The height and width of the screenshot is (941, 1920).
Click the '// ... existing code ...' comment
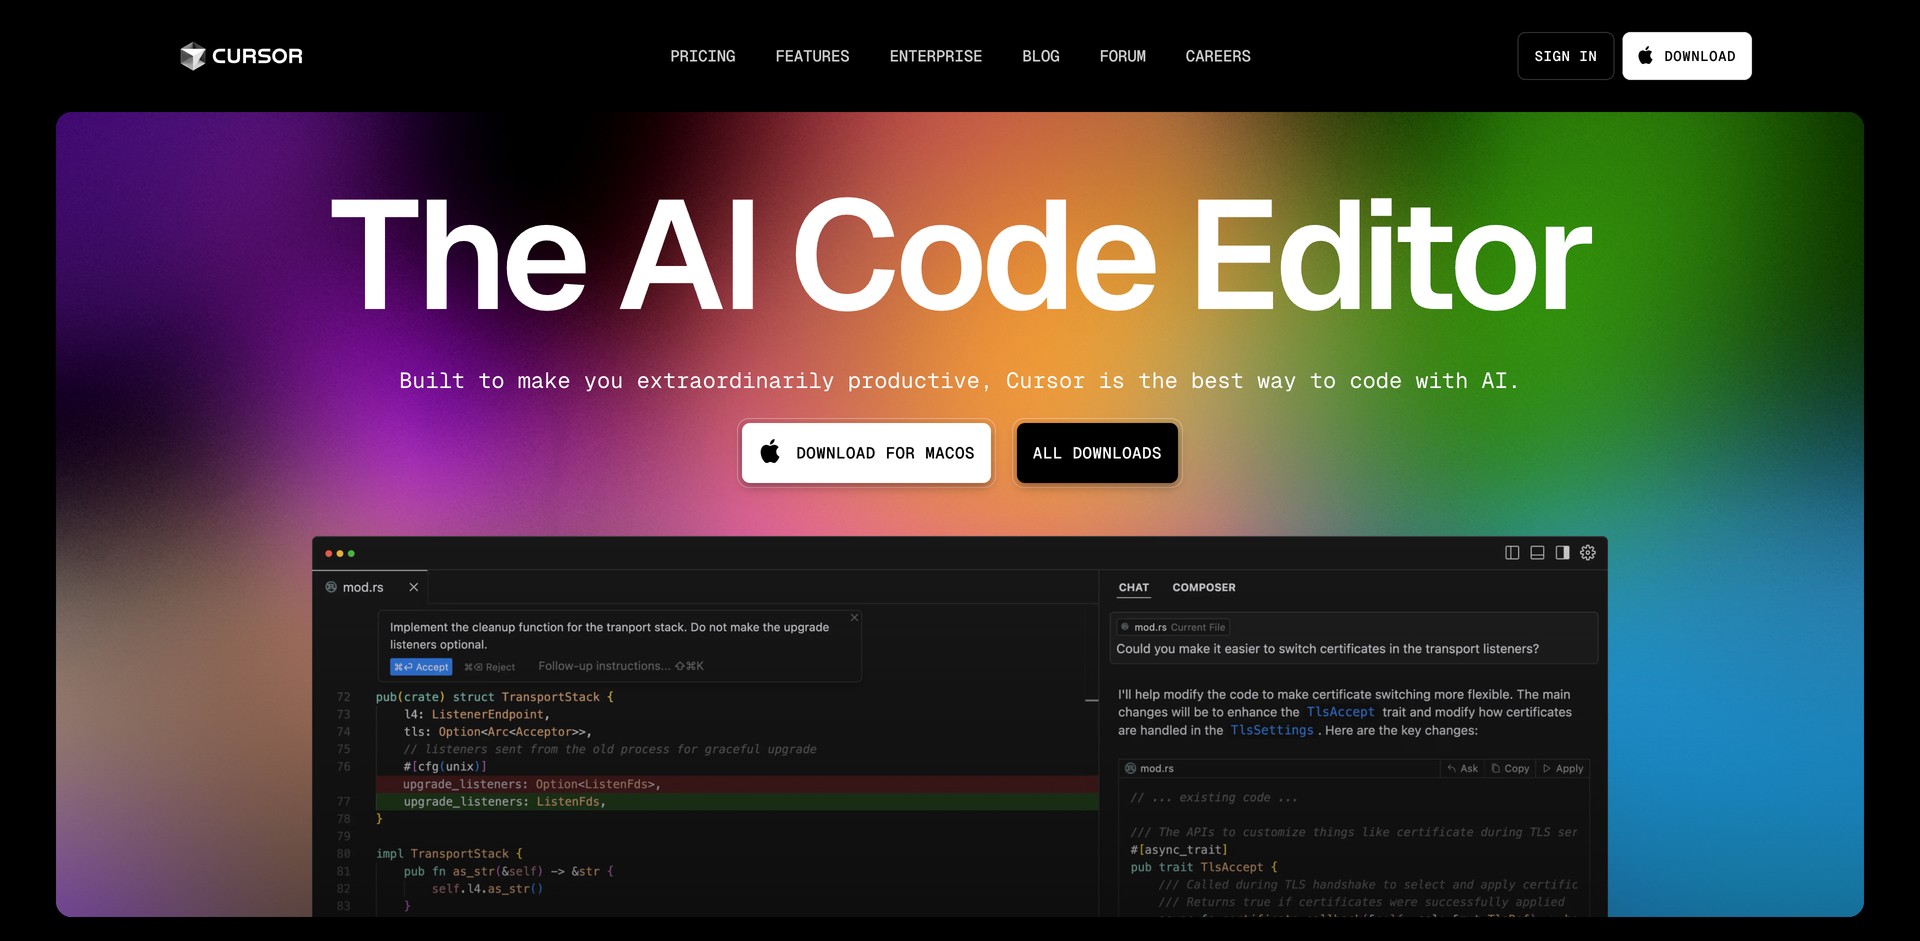point(1214,798)
